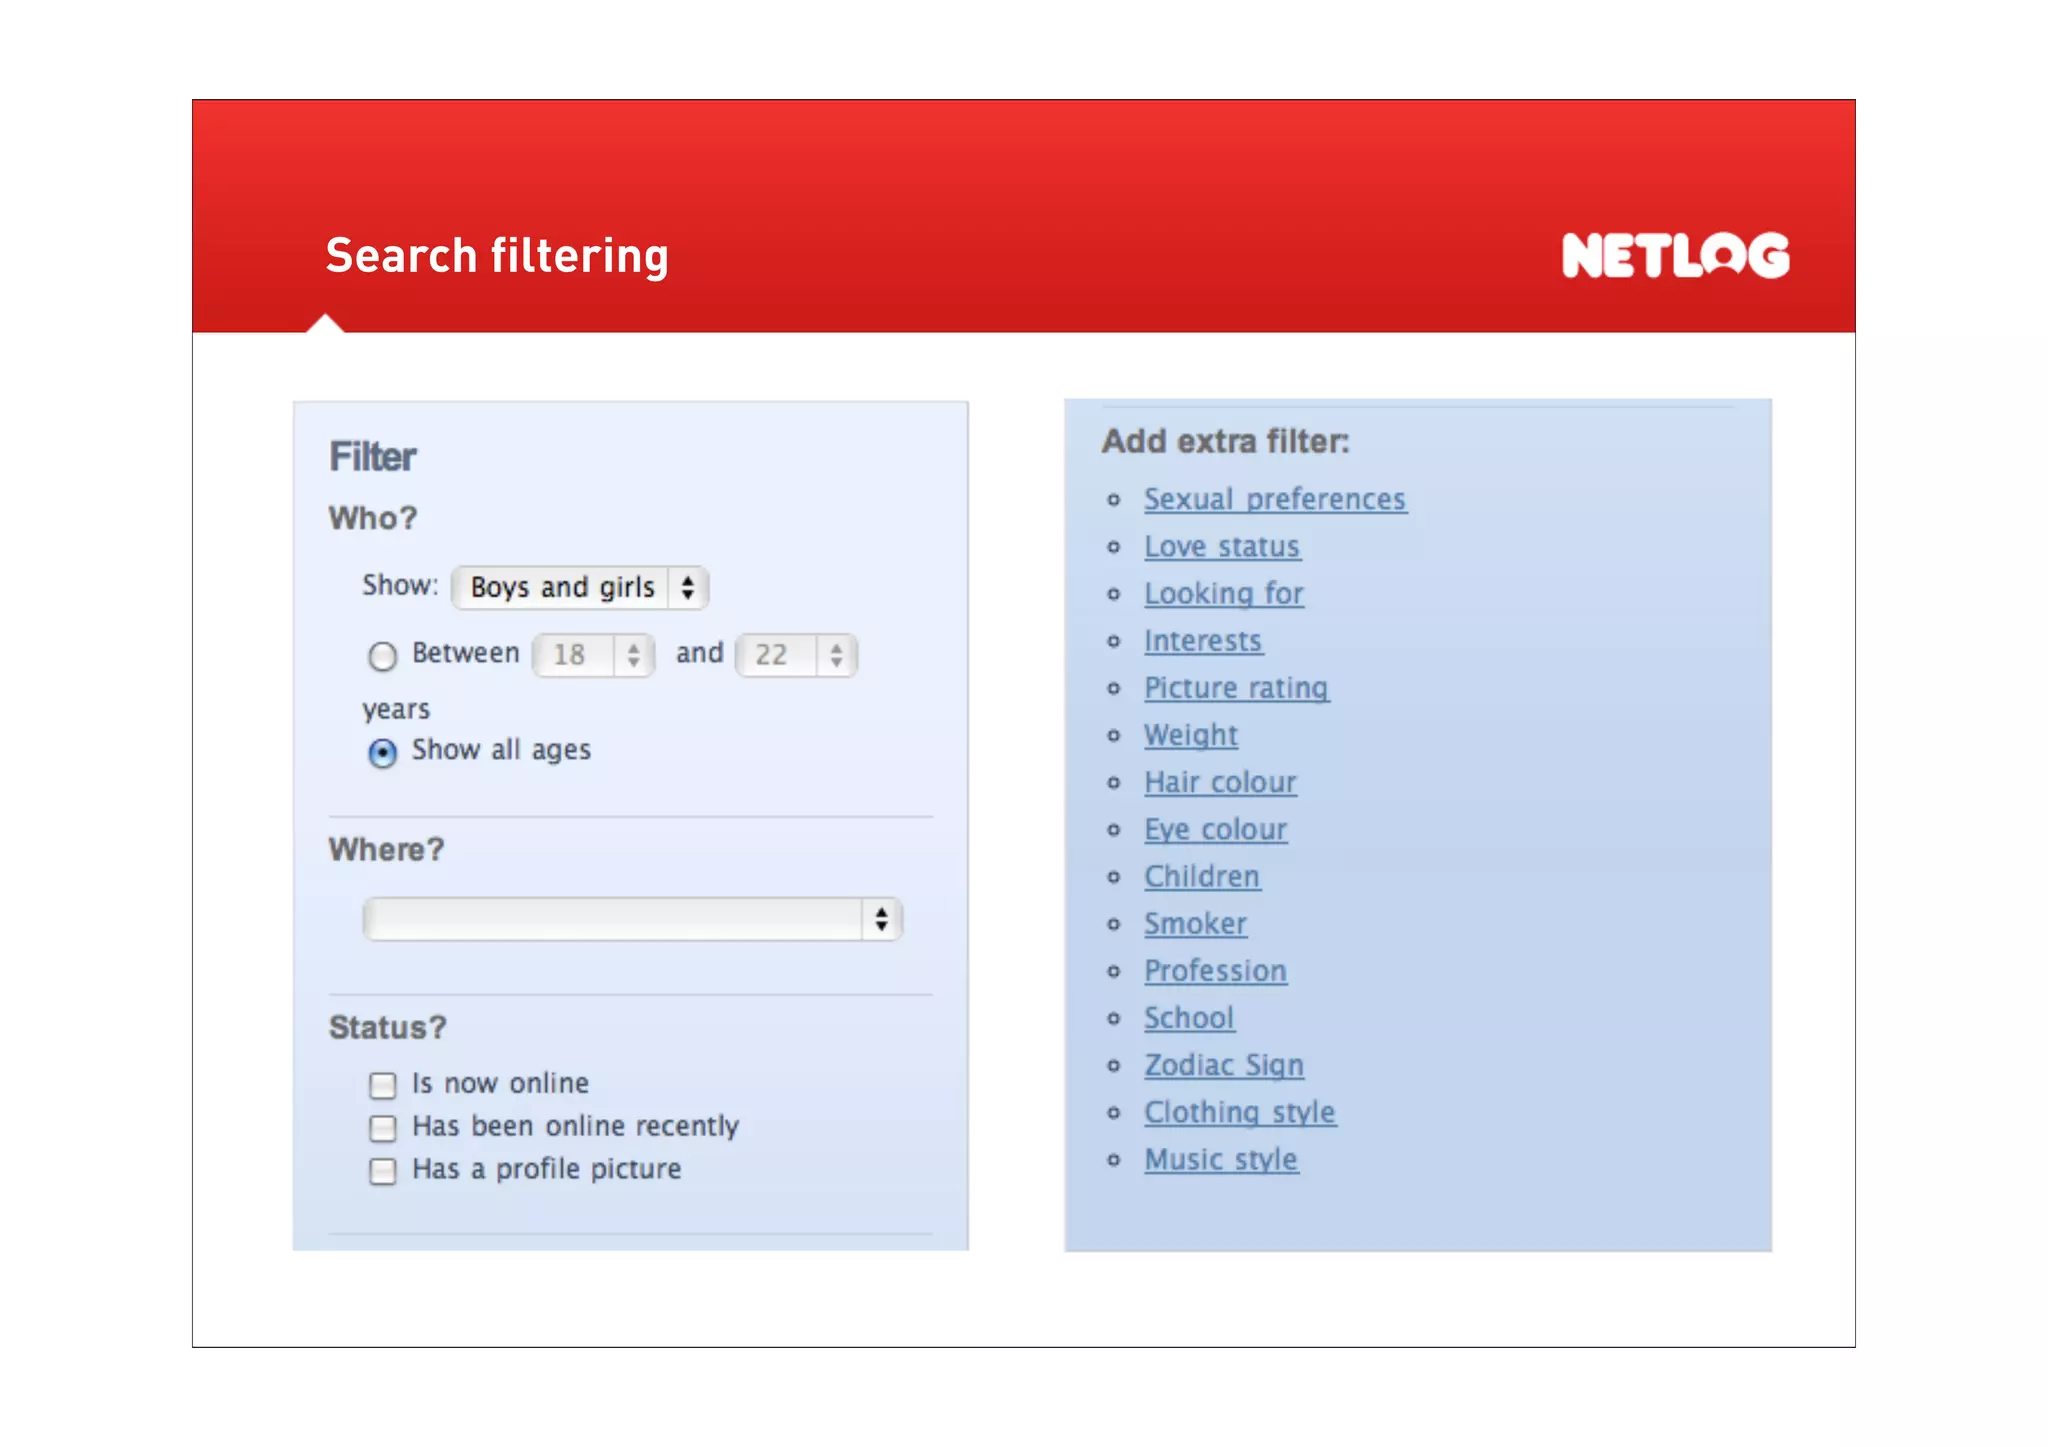Image resolution: width=2048 pixels, height=1447 pixels.
Task: Open the Boys and girls dropdown
Action: pos(580,588)
